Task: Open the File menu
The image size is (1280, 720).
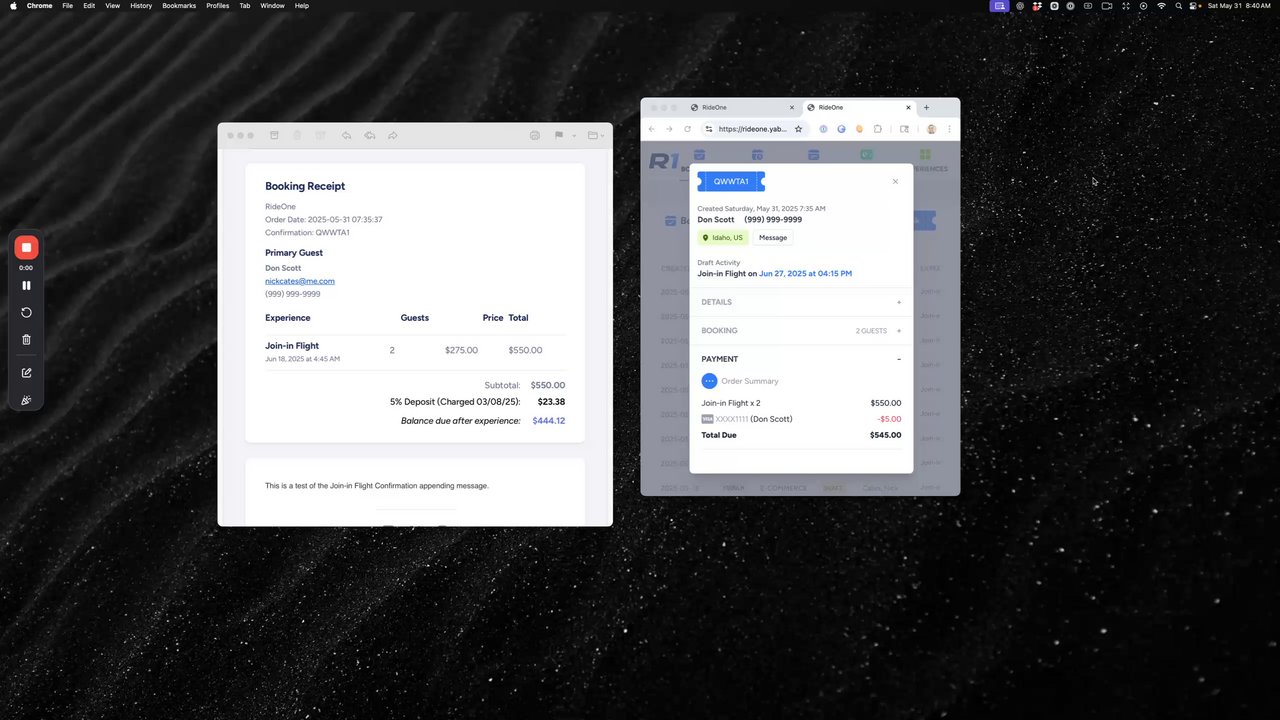Action: (67, 6)
